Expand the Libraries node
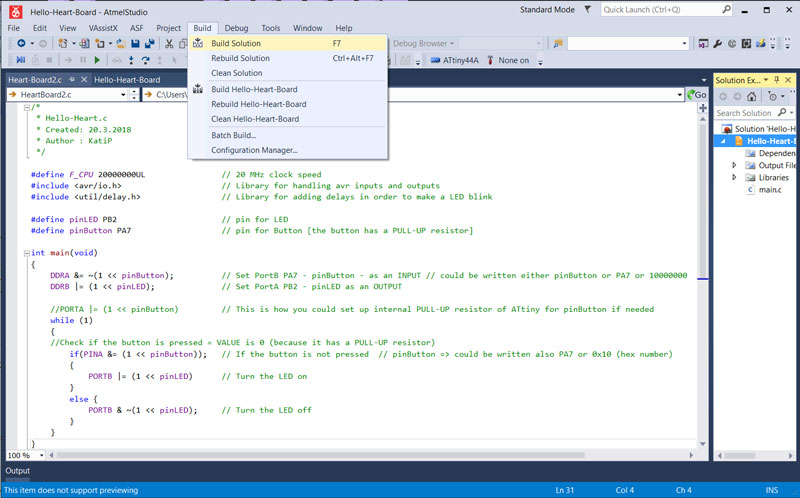This screenshot has width=800, height=498. point(734,178)
